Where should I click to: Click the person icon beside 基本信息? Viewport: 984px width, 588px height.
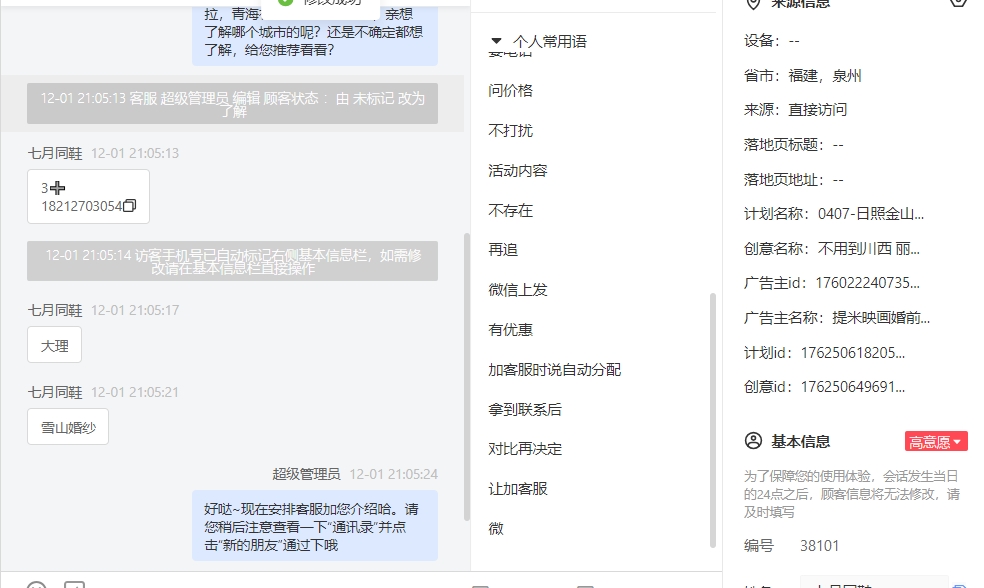[x=753, y=441]
